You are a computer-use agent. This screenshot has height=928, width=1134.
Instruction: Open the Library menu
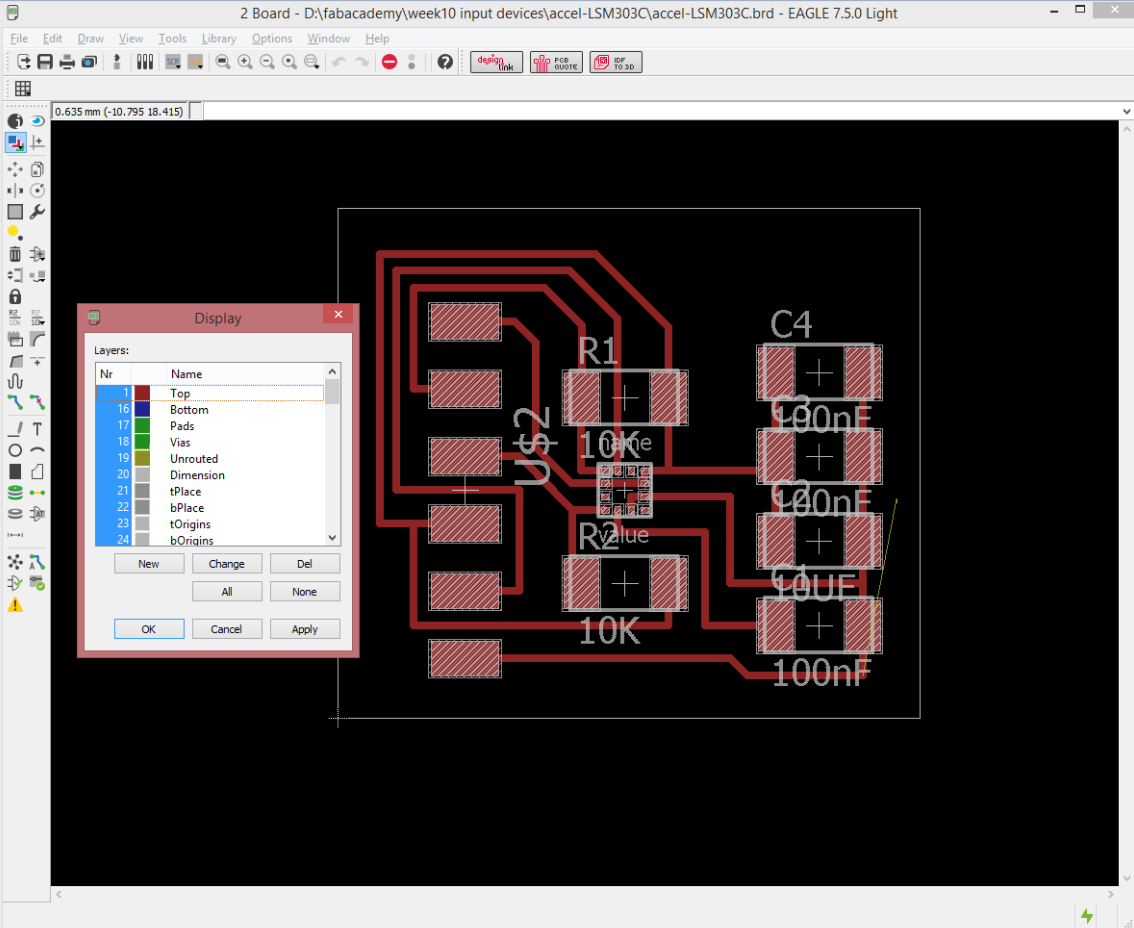218,38
